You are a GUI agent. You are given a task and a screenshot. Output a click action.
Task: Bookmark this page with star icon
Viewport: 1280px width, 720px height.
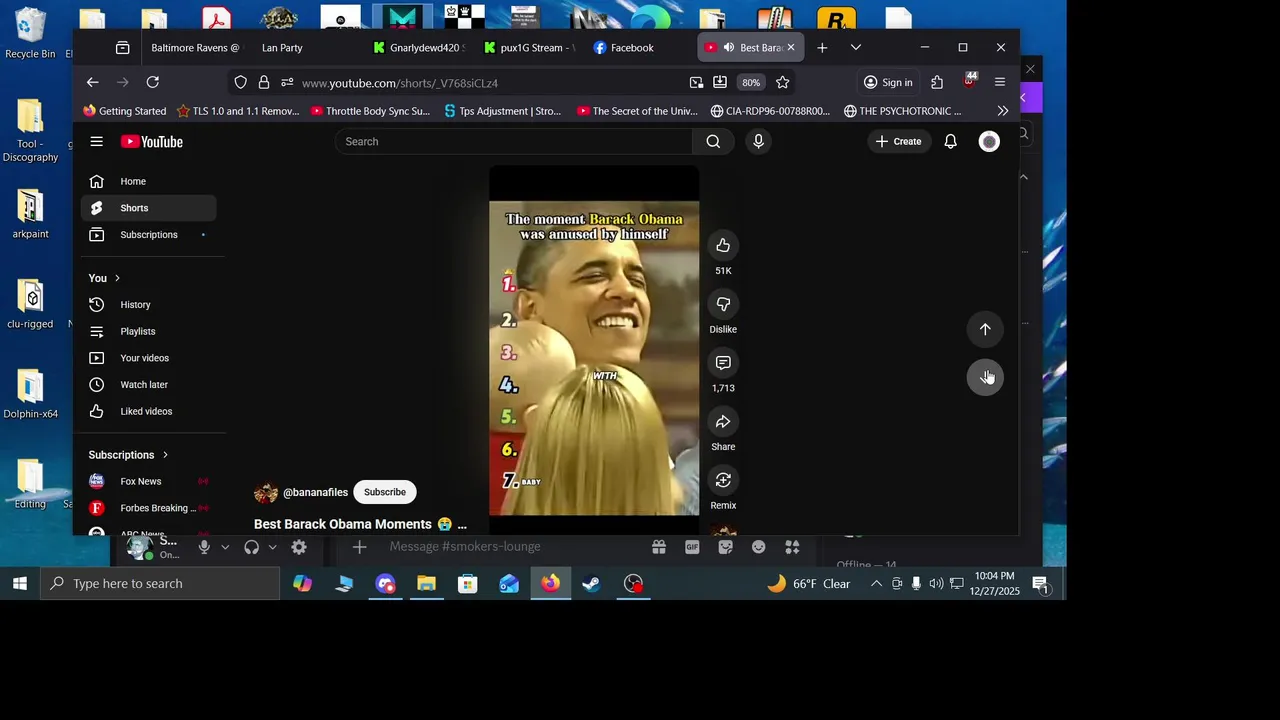pos(783,82)
